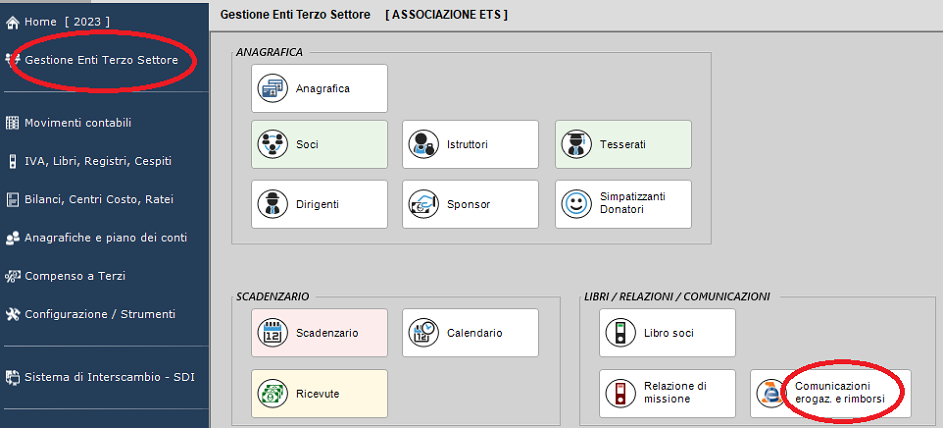Screen dimensions: 943x428
Task: Open the Sponsor handshake icon
Action: pos(424,204)
